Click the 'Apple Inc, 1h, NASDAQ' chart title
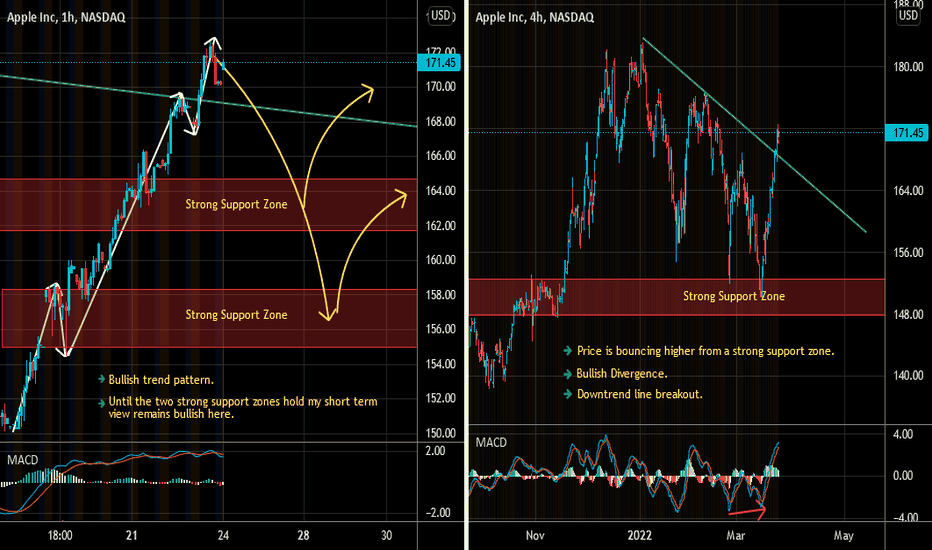This screenshot has height=550, width=932. click(66, 17)
